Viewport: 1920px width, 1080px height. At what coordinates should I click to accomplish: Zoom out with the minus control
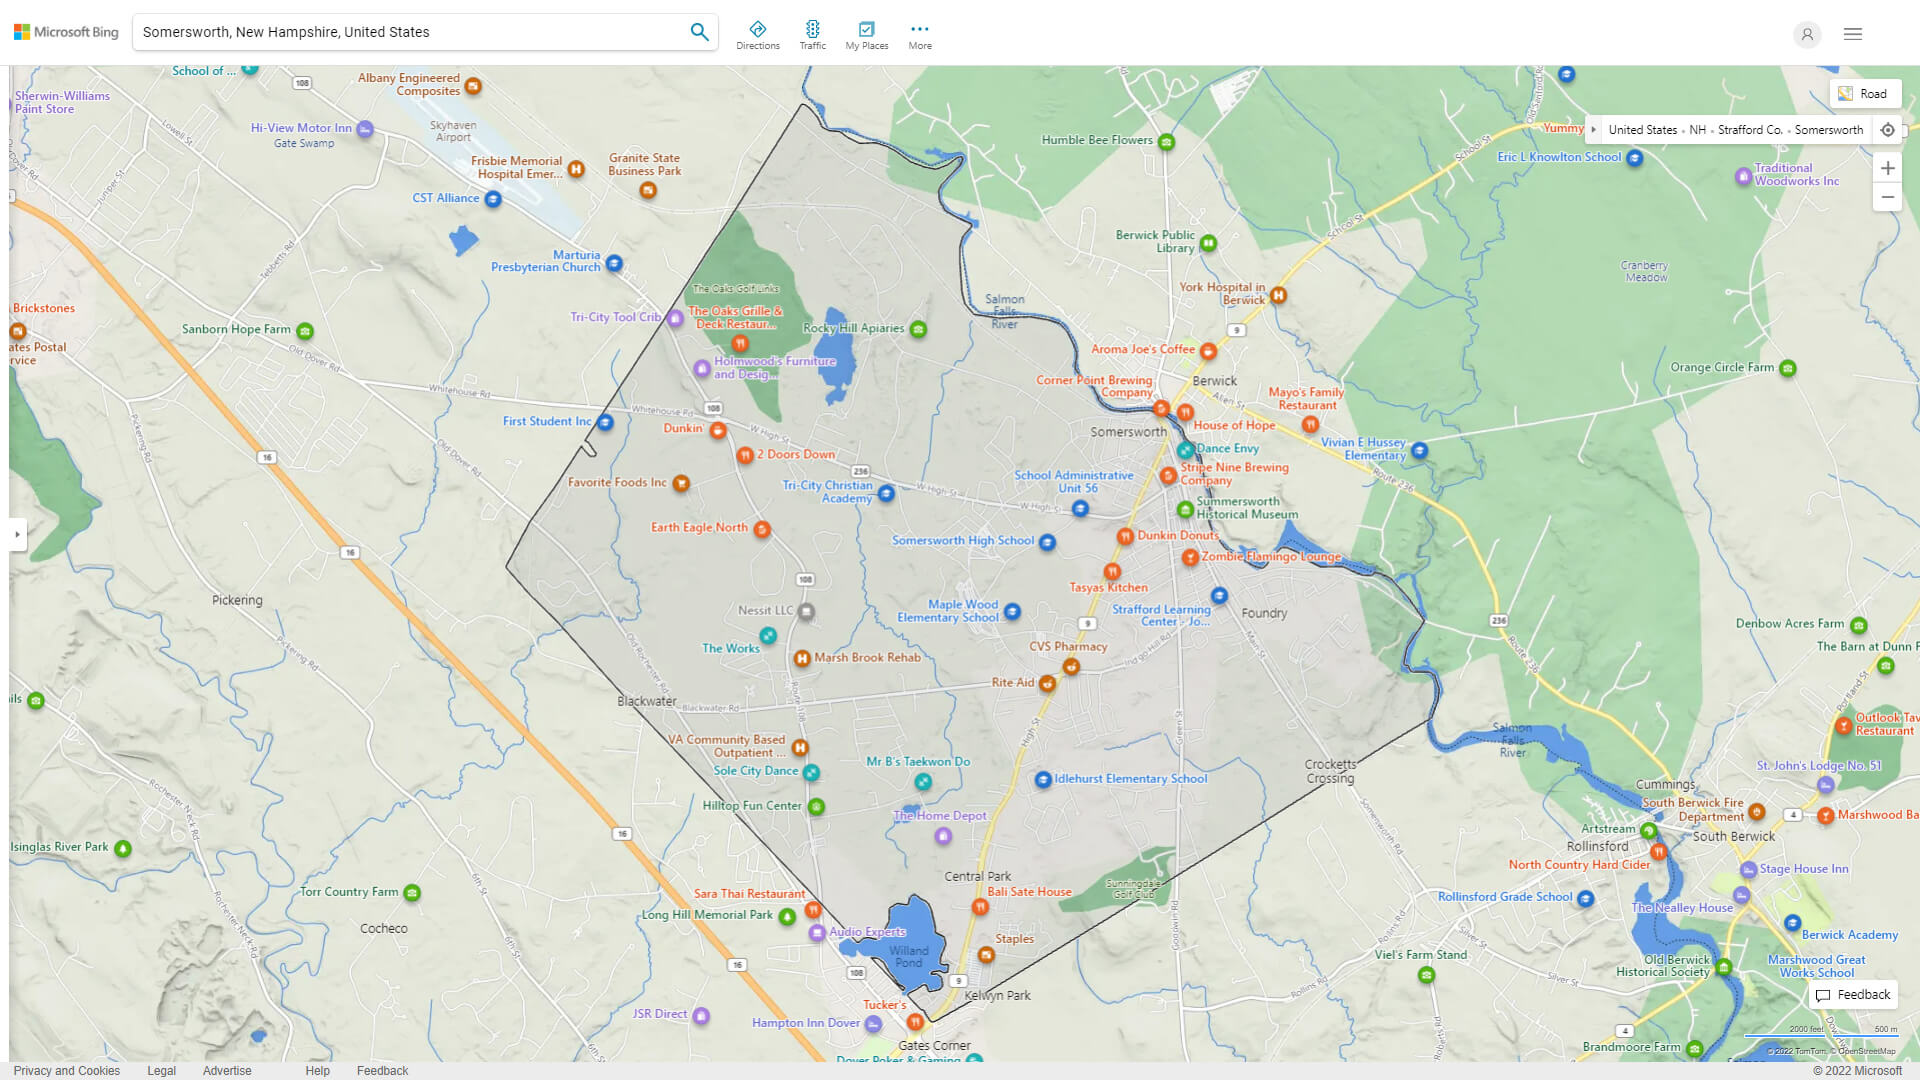click(1888, 197)
